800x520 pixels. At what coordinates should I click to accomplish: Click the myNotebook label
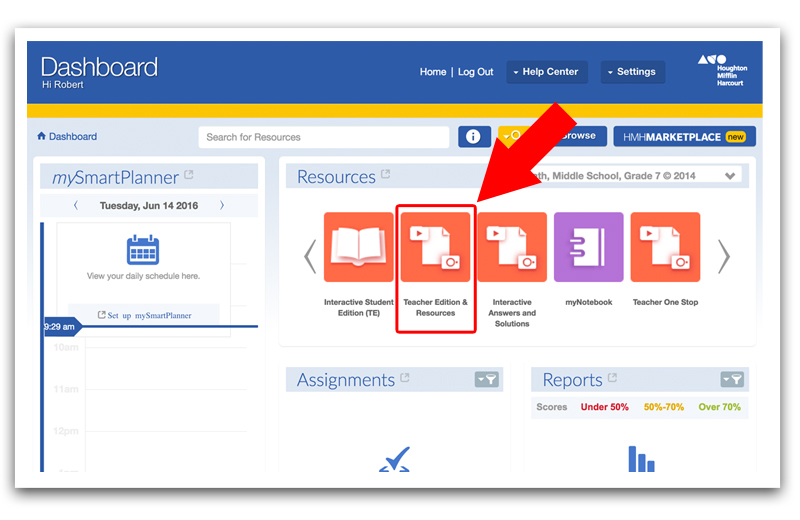coord(589,302)
